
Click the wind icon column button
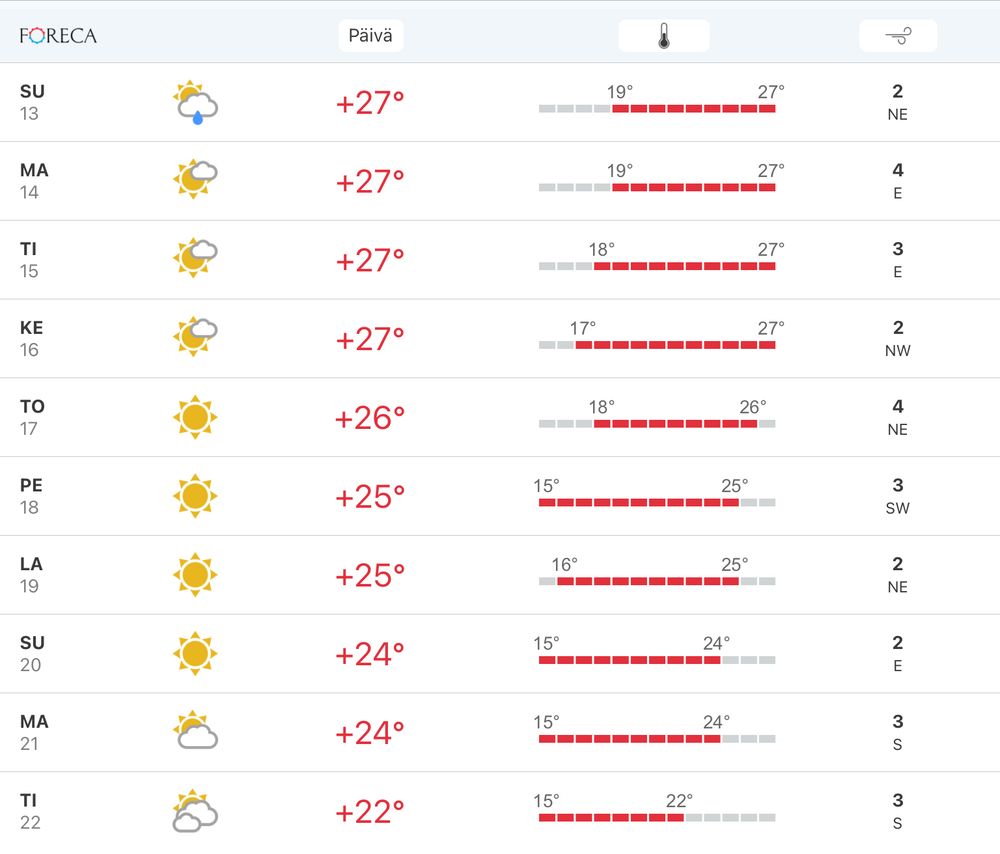(898, 36)
